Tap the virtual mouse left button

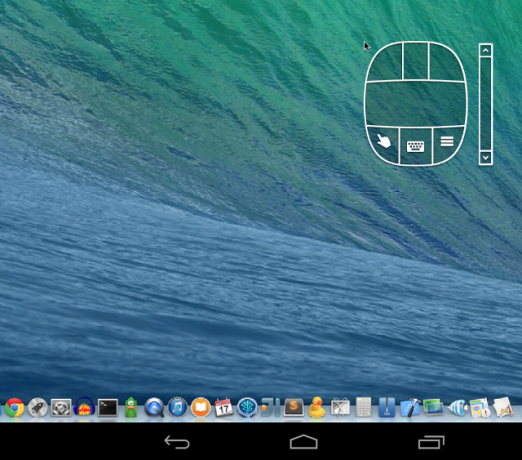[x=385, y=63]
